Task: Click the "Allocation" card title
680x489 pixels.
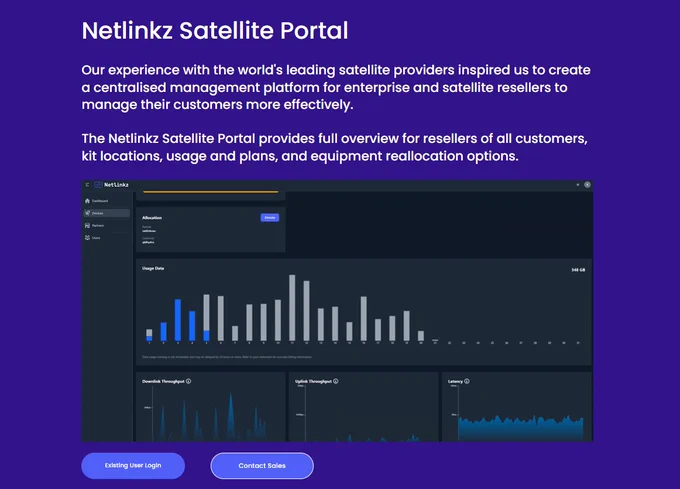Action: (x=152, y=218)
